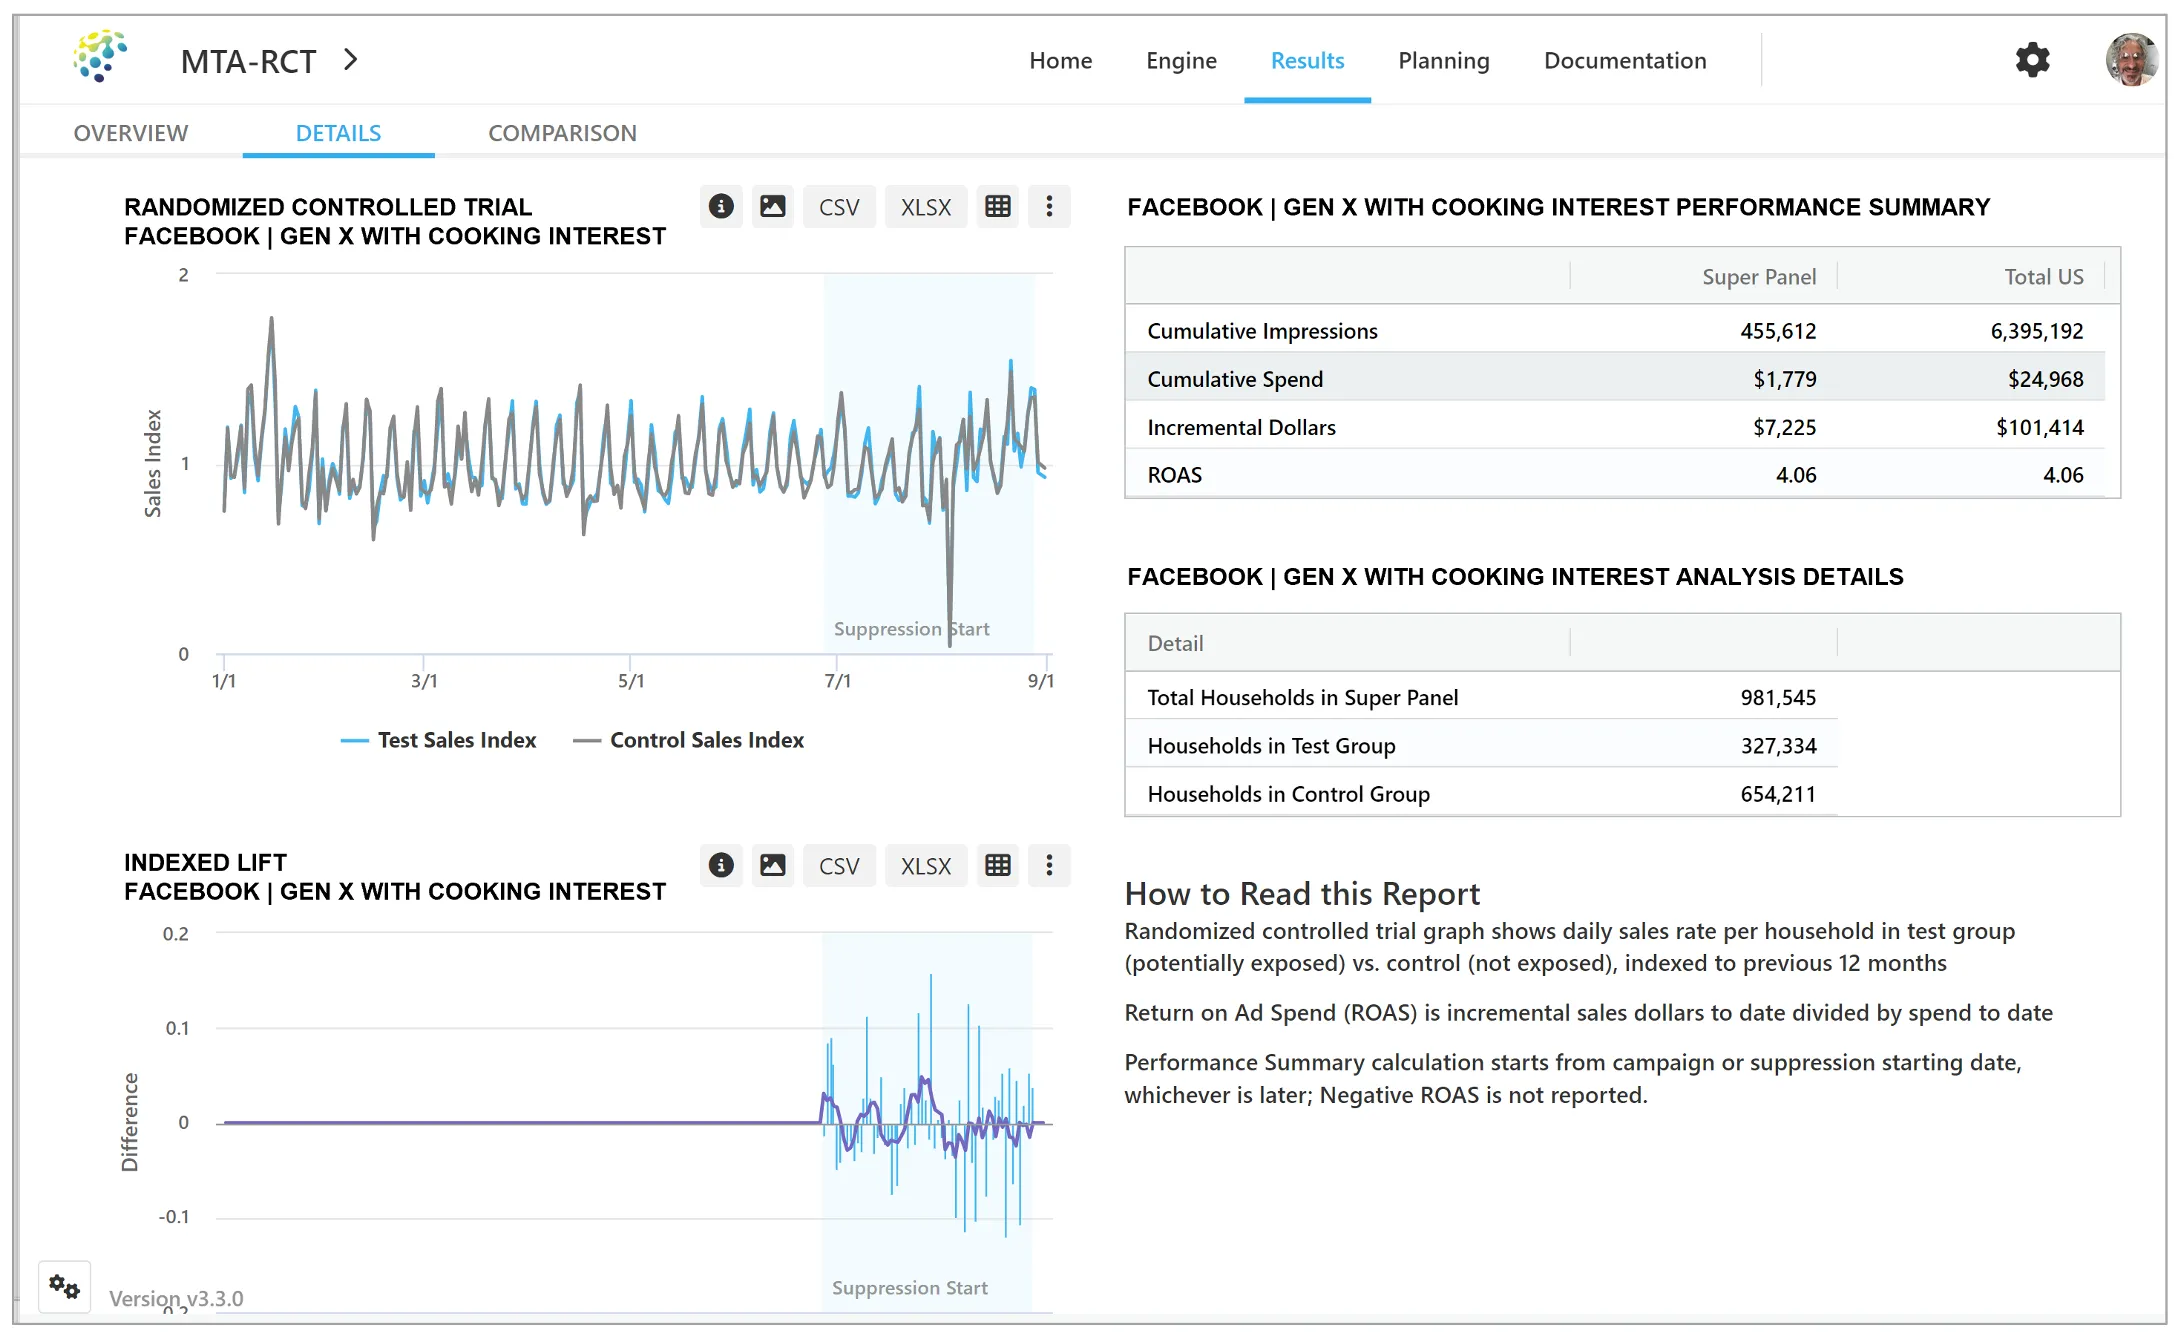Open the Planning page
The height and width of the screenshot is (1340, 2180).
click(x=1443, y=60)
